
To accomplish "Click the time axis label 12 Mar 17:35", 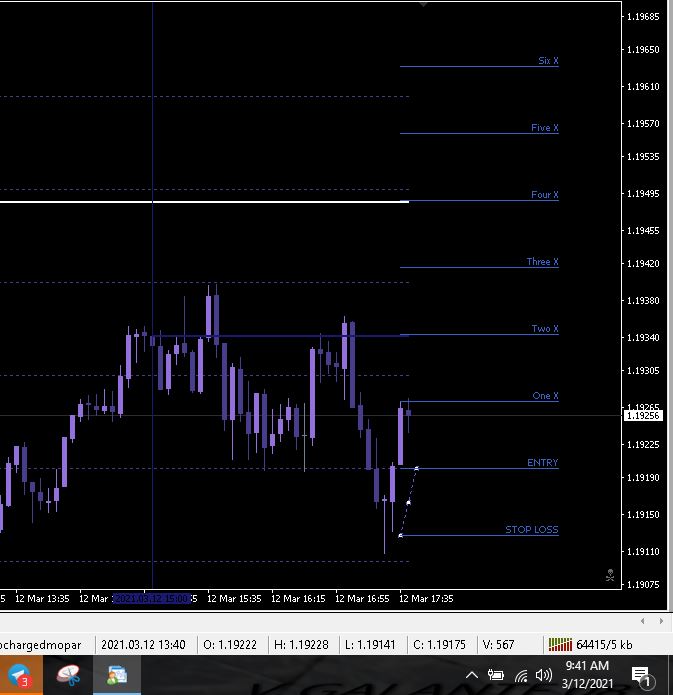I will coord(426,598).
